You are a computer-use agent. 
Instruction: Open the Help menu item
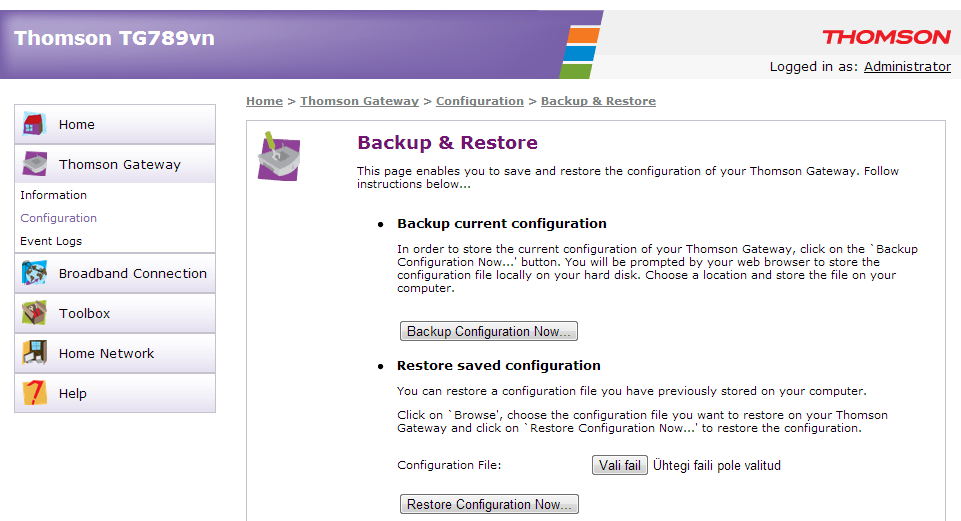115,394
